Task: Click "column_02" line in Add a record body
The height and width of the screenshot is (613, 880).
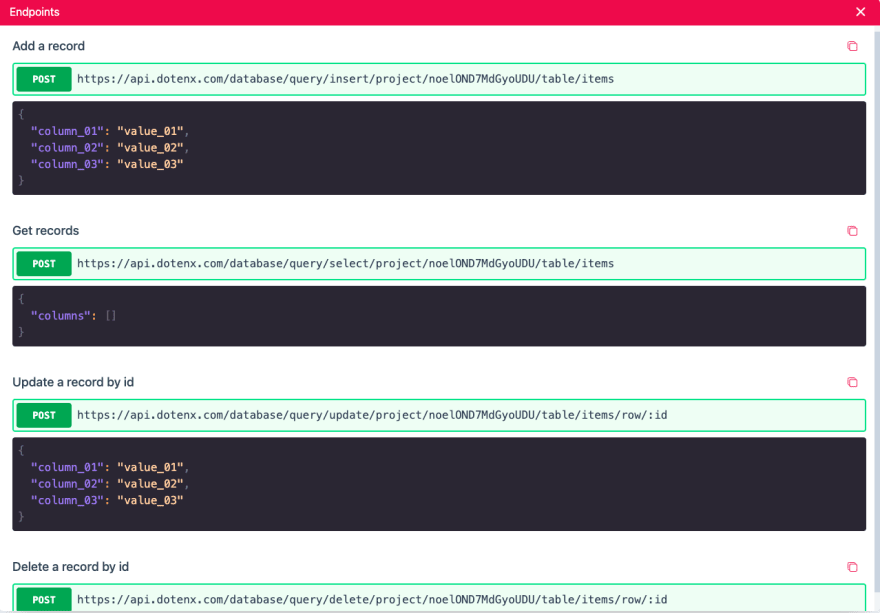Action: 109,148
